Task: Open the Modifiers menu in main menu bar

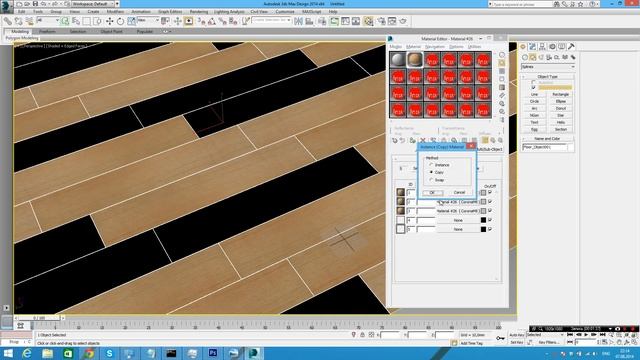Action: pos(115,12)
